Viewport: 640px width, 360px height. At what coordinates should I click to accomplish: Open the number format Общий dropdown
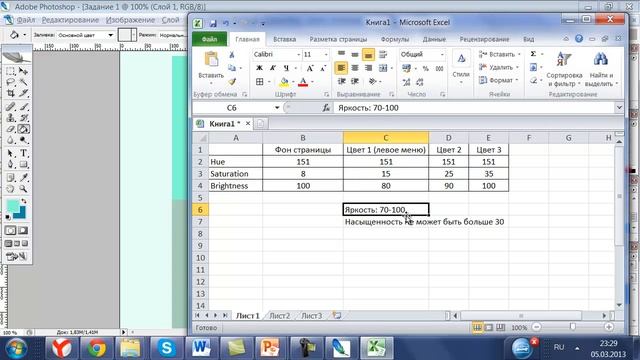pyautogui.click(x=442, y=55)
